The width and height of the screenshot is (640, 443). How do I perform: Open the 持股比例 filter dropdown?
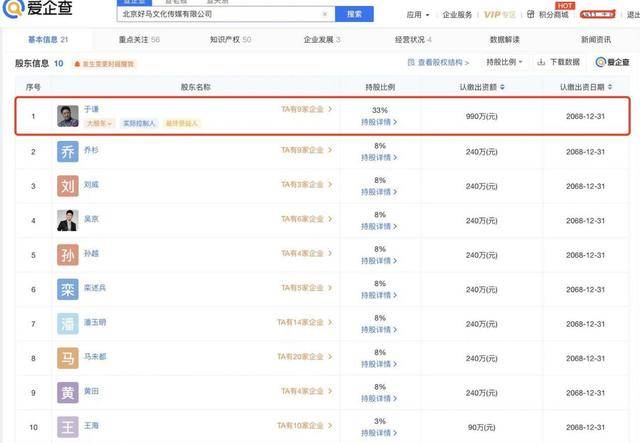[504, 62]
